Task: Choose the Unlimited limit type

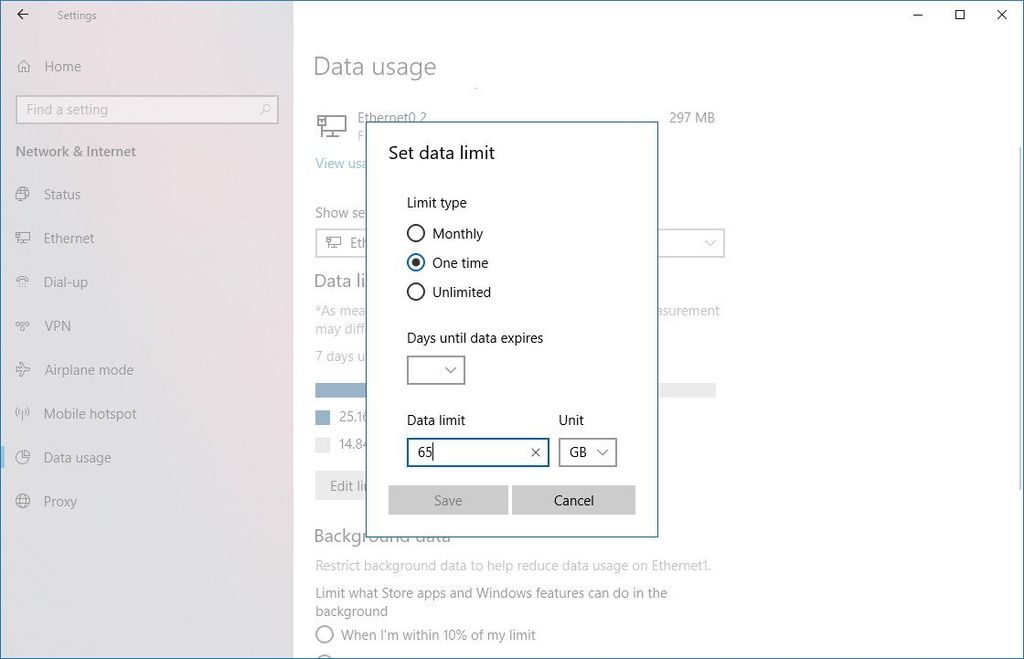Action: click(416, 292)
